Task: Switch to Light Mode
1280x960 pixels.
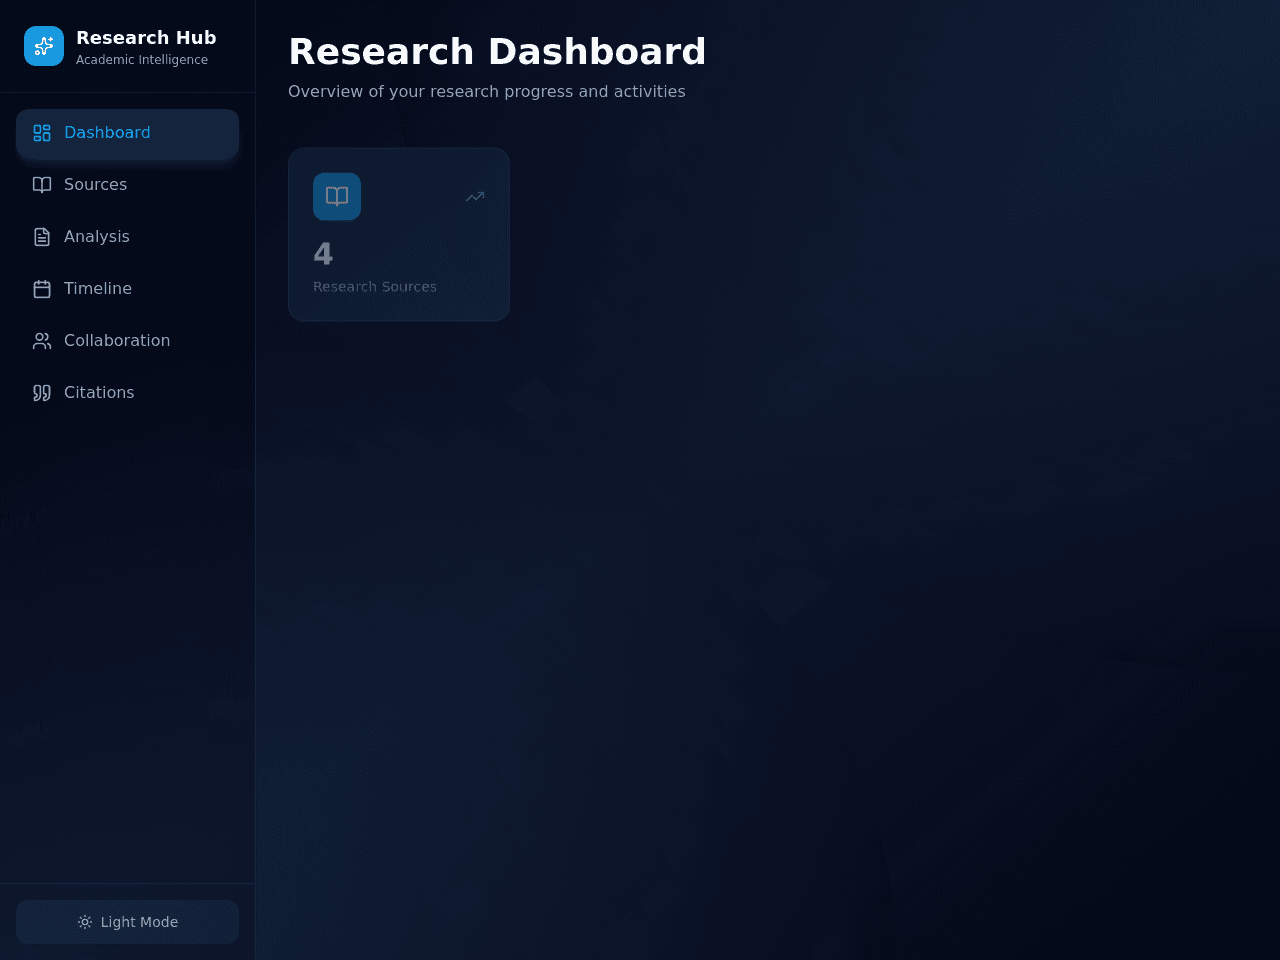Action: pos(127,922)
